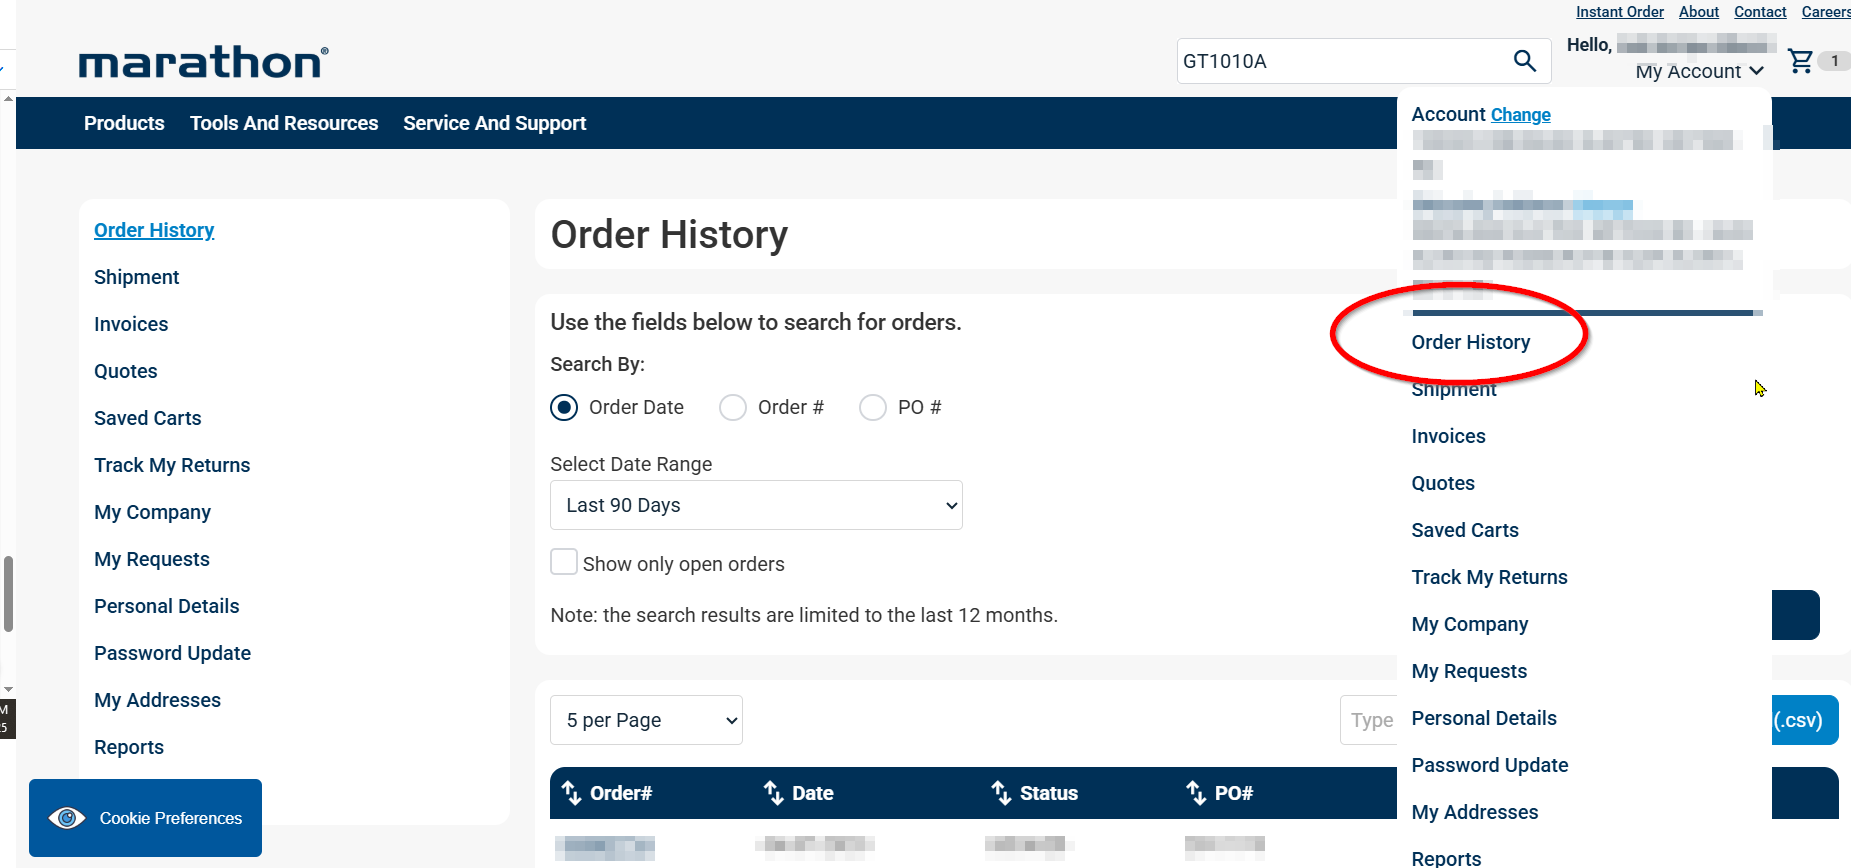Viewport: 1851px width, 868px height.
Task: Sort table by Date column arrows
Action: [773, 793]
